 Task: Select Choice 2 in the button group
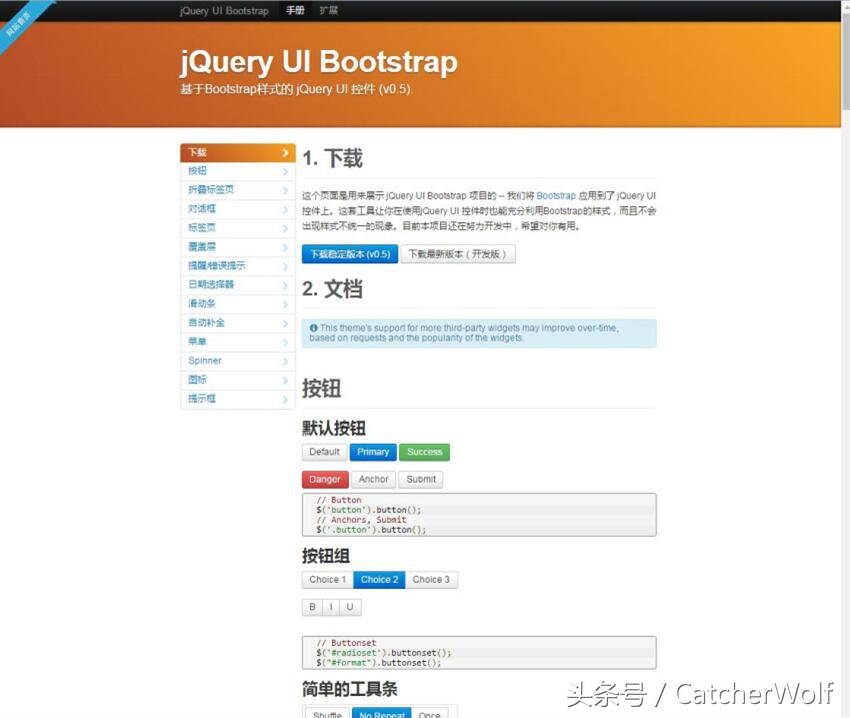(x=379, y=580)
